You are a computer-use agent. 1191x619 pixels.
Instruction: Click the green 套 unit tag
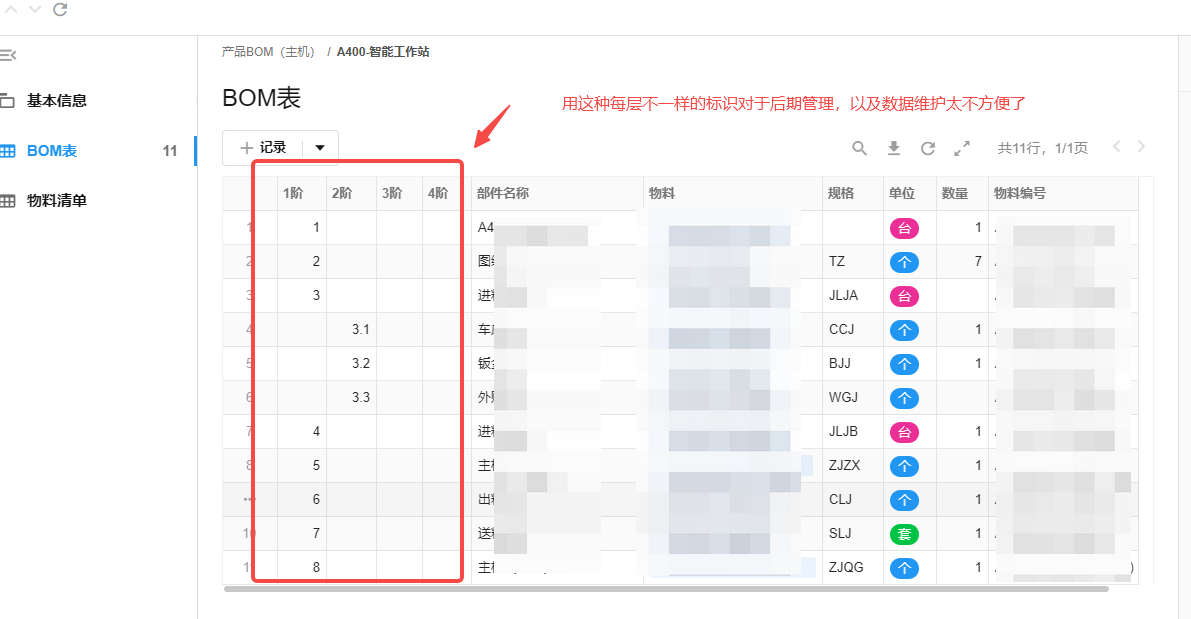(904, 533)
